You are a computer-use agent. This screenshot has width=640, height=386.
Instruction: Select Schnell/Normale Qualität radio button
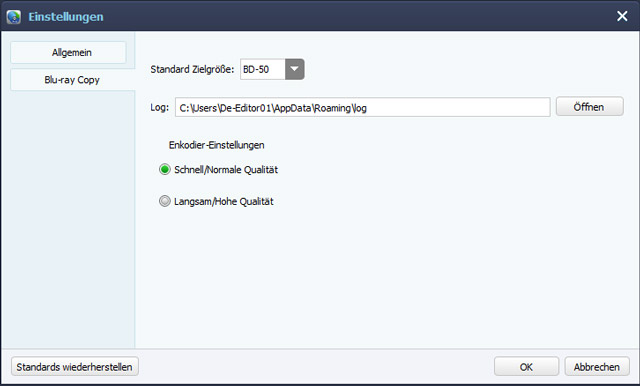pyautogui.click(x=165, y=169)
